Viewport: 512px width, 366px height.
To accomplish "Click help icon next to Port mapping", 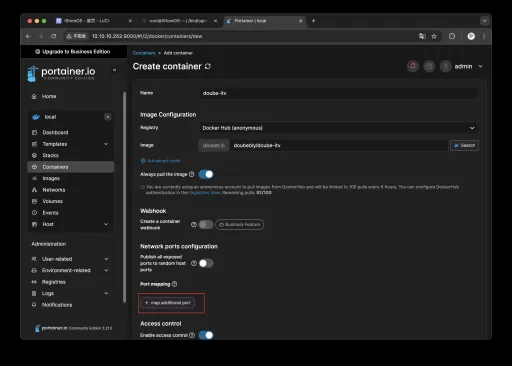I will pyautogui.click(x=174, y=284).
